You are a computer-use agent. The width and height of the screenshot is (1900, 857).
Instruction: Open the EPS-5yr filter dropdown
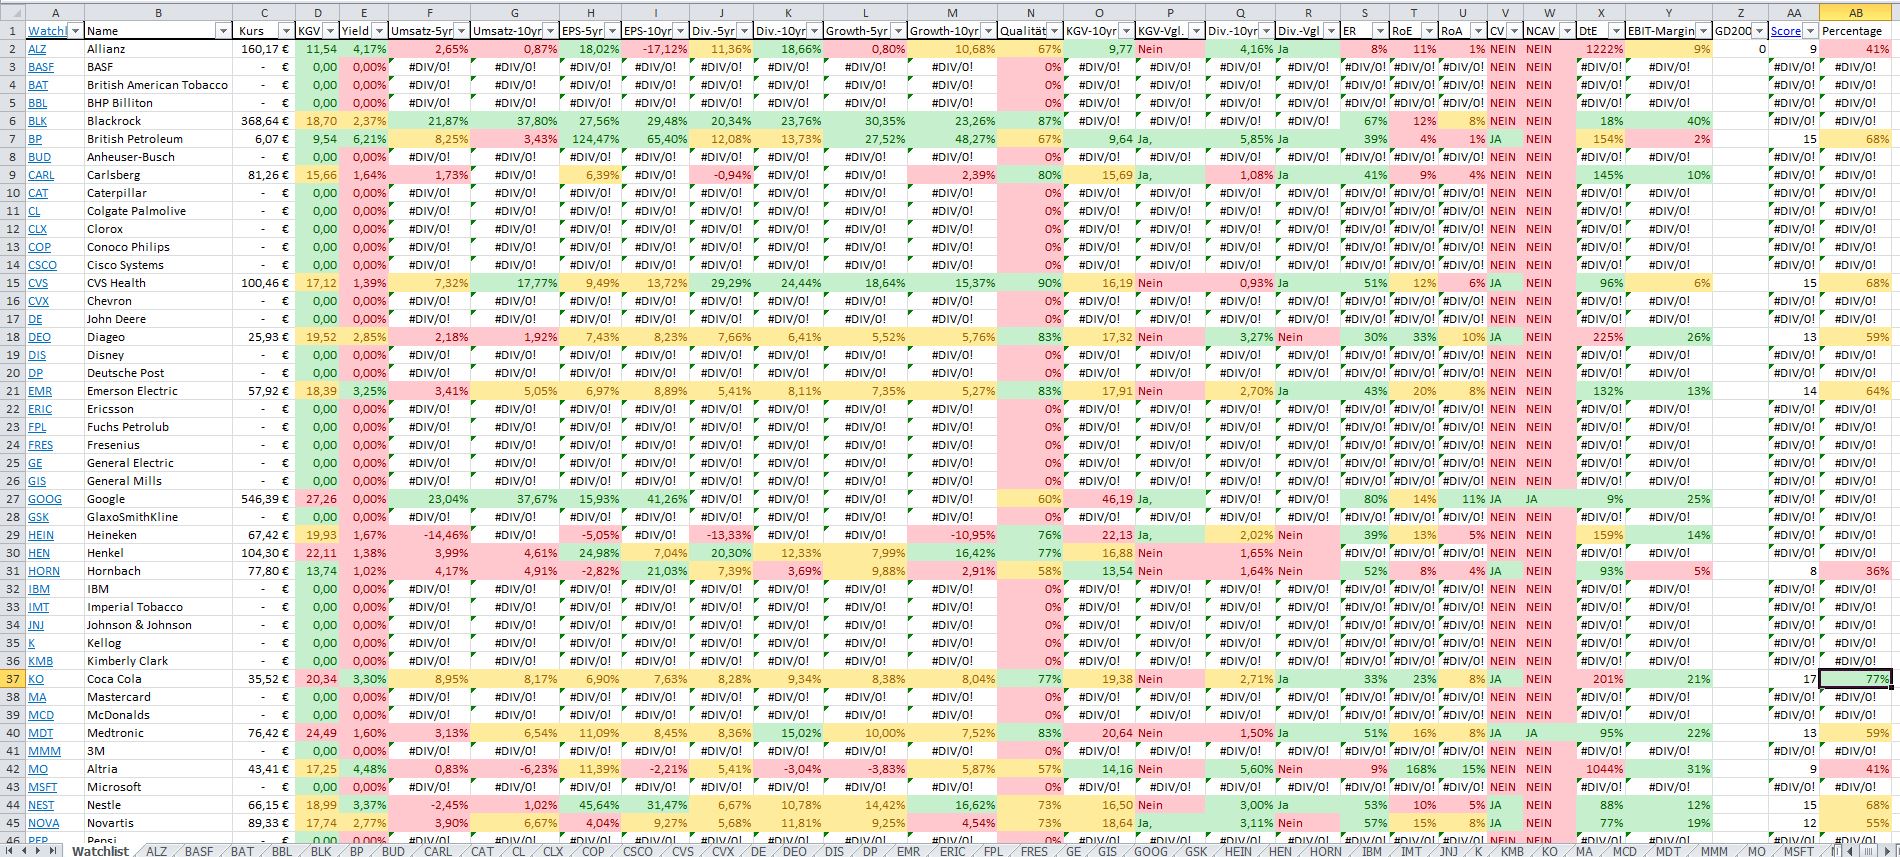pos(612,31)
